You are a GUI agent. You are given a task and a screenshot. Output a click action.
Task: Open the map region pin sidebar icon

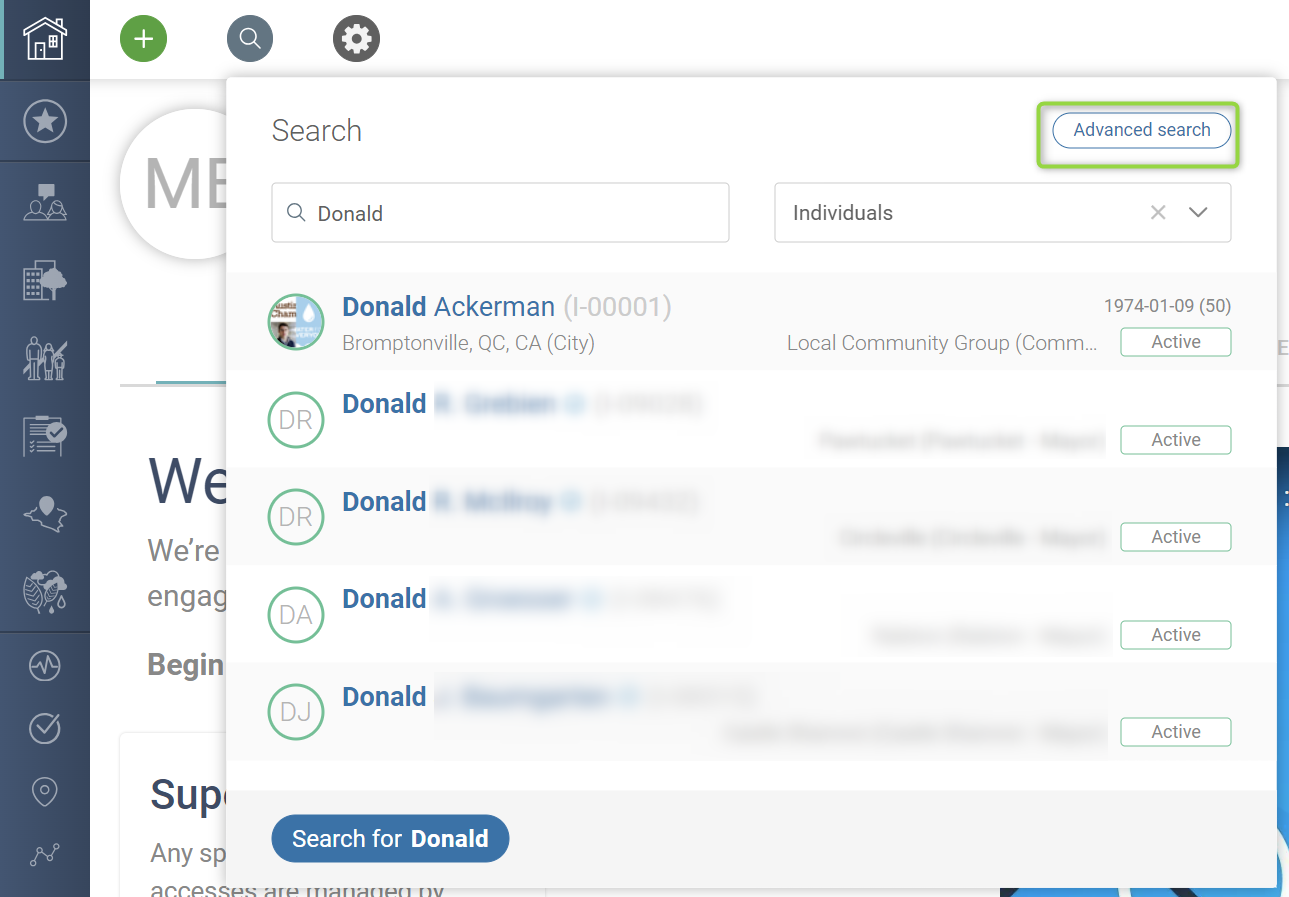click(45, 514)
